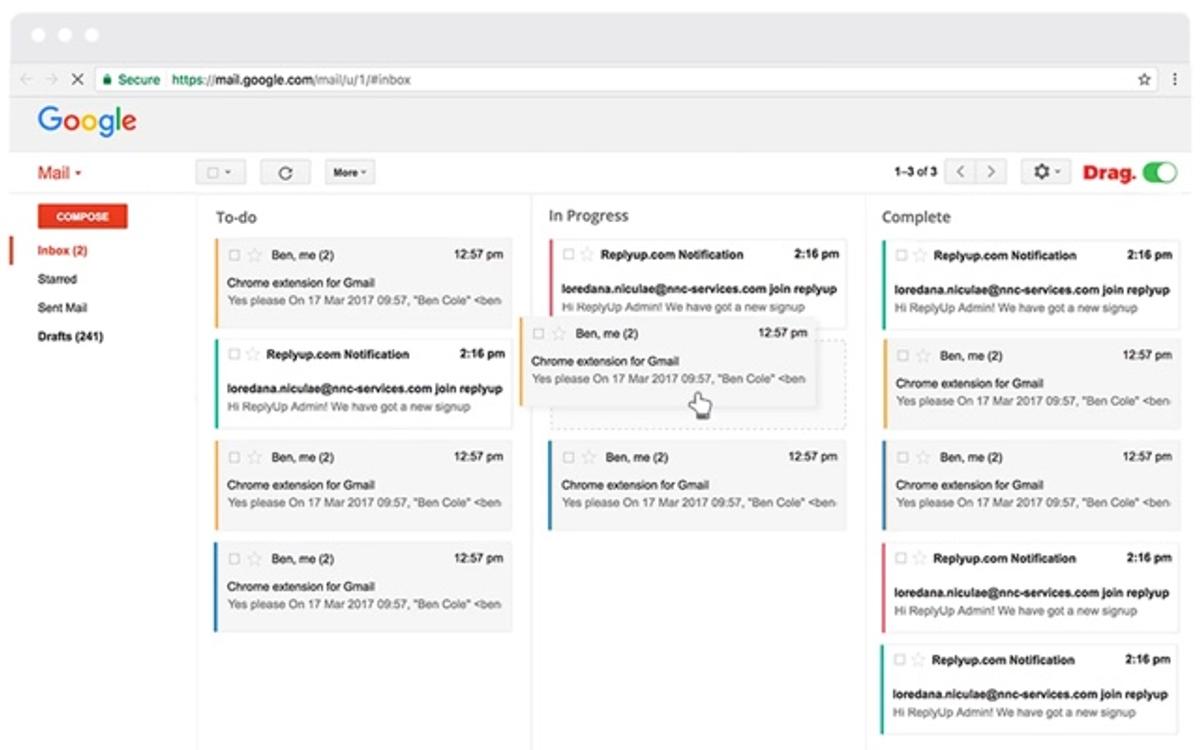The width and height of the screenshot is (1200, 750).
Task: Open the select-all checkbox dropdown
Action: pos(220,172)
